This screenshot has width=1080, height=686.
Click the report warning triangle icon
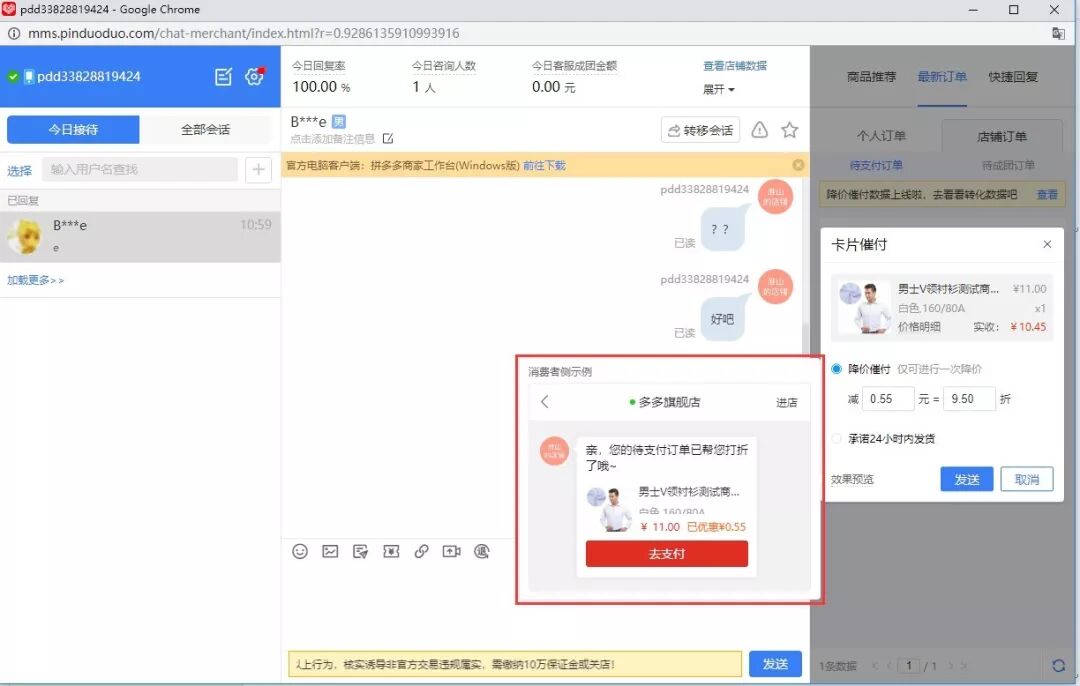point(759,129)
